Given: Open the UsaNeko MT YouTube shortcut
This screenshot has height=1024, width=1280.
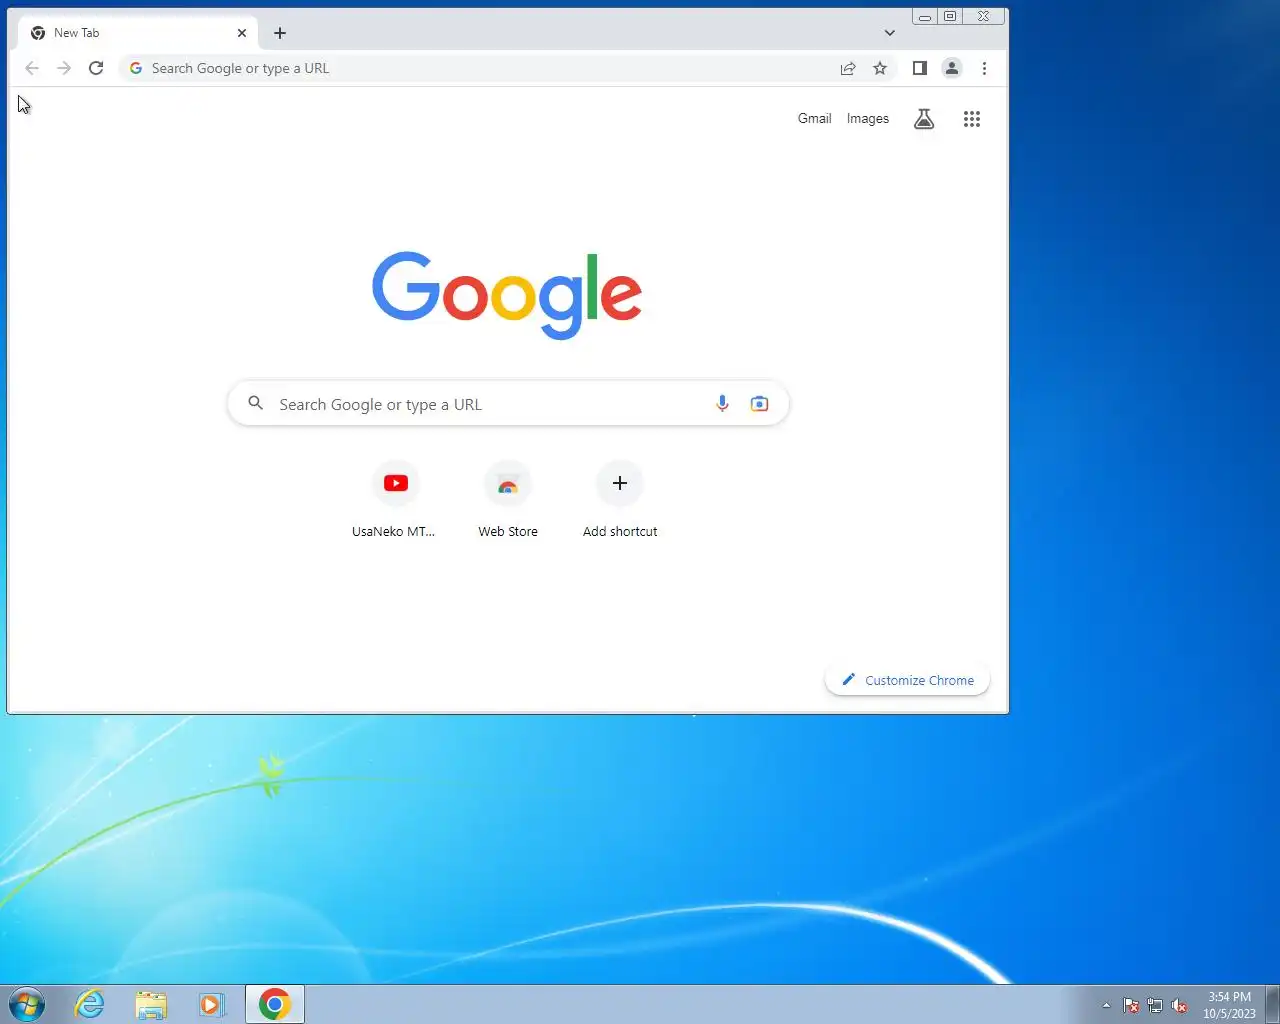Looking at the screenshot, I should pyautogui.click(x=395, y=500).
